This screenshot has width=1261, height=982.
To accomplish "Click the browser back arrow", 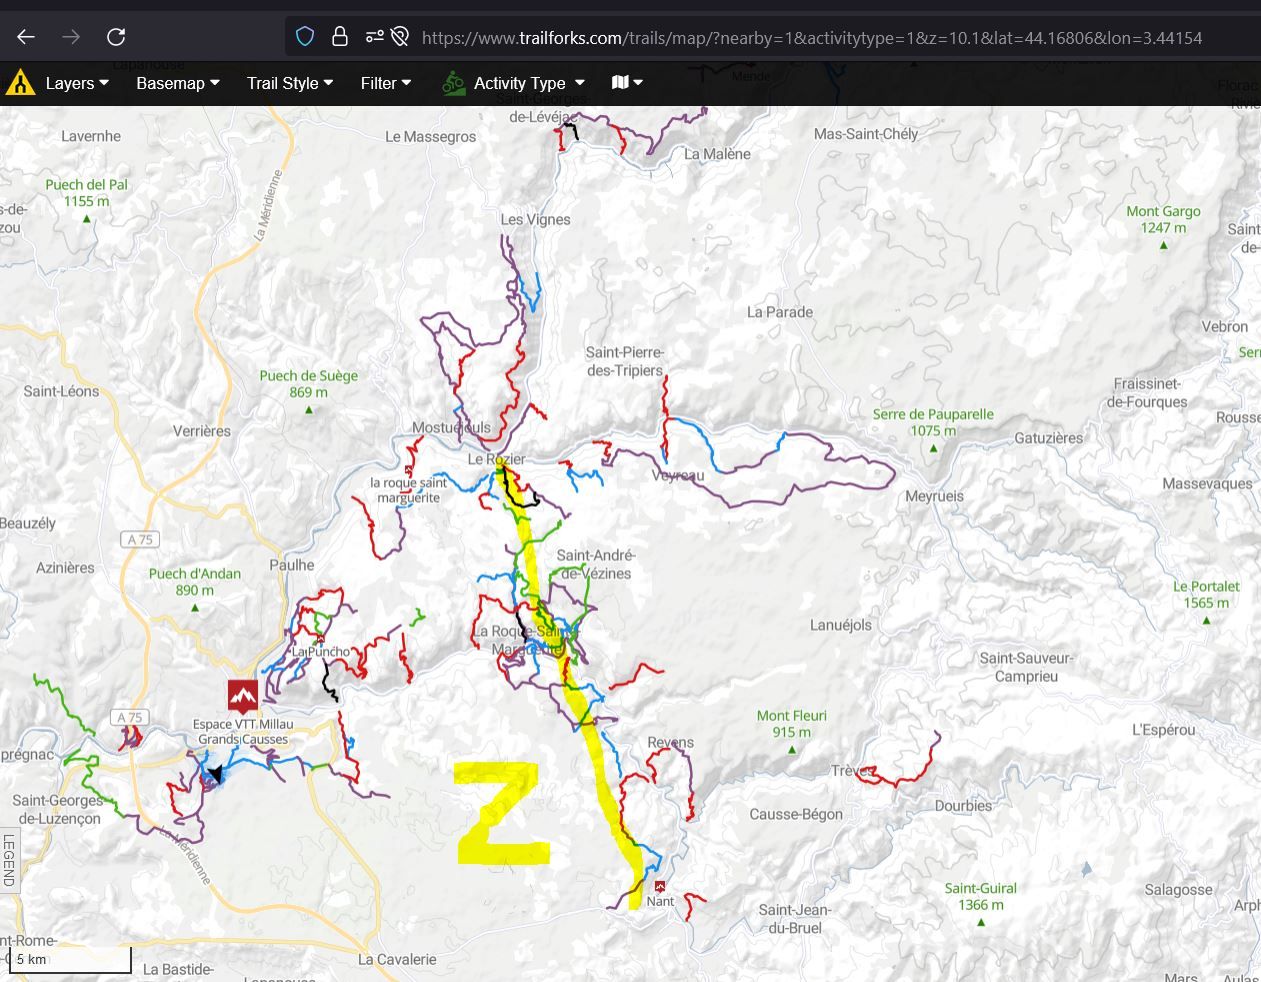I will 26,37.
